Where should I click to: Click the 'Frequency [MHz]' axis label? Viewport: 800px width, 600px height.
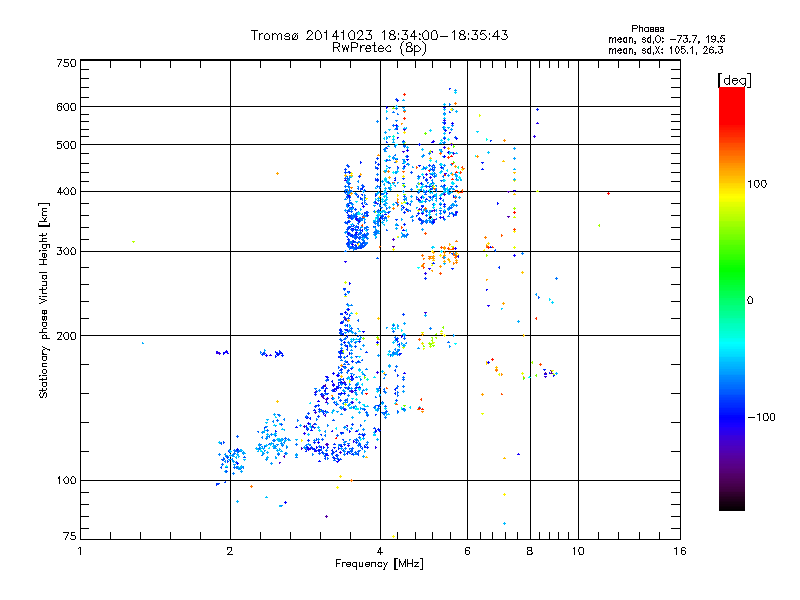click(x=379, y=564)
